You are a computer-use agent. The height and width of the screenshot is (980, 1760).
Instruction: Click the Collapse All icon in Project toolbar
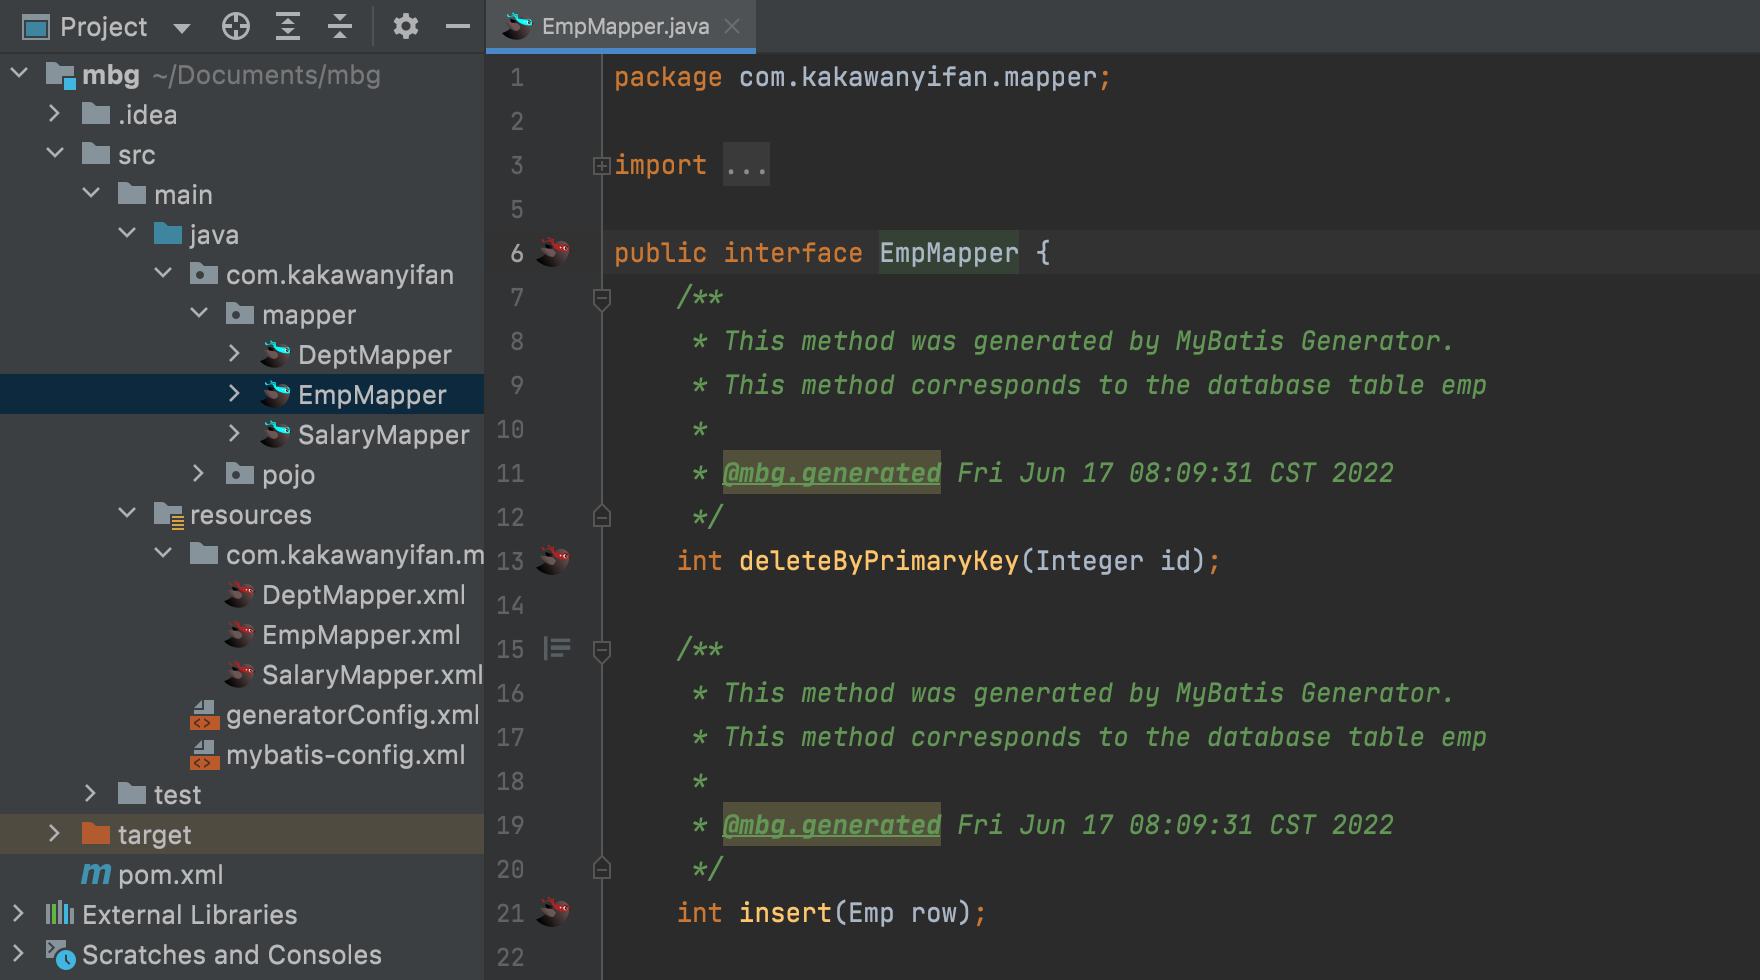(340, 27)
